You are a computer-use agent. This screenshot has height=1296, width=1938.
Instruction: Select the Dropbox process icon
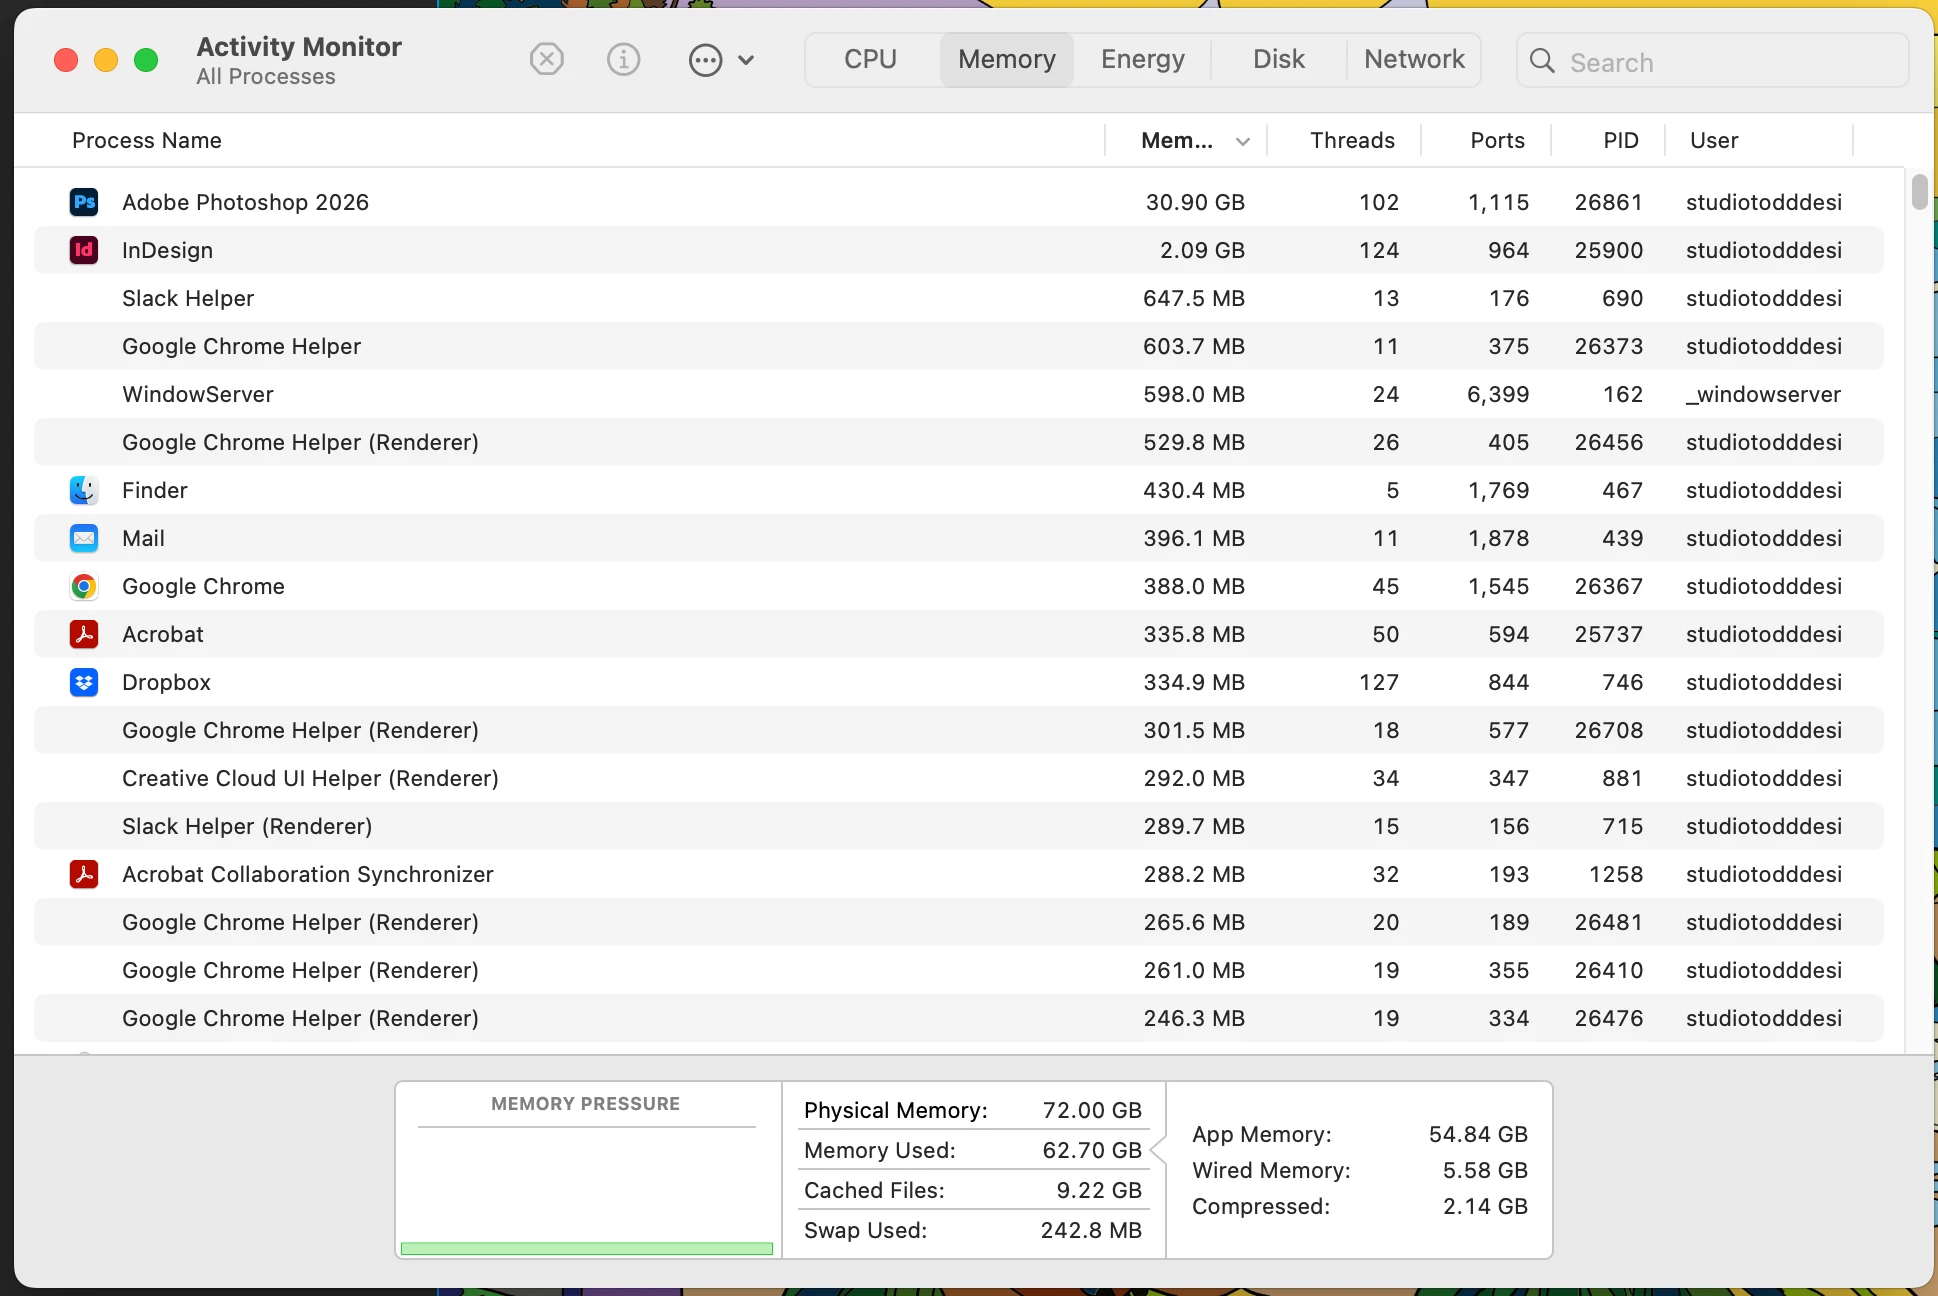[x=84, y=682]
